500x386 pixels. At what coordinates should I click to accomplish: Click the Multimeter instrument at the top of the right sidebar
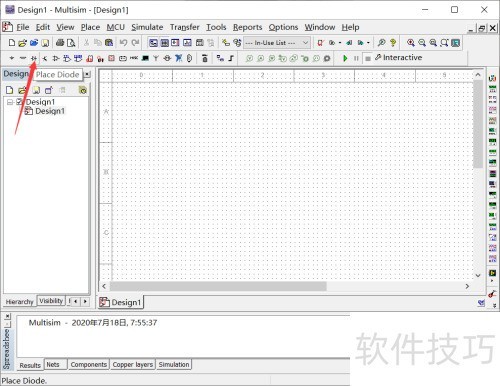[x=492, y=79]
